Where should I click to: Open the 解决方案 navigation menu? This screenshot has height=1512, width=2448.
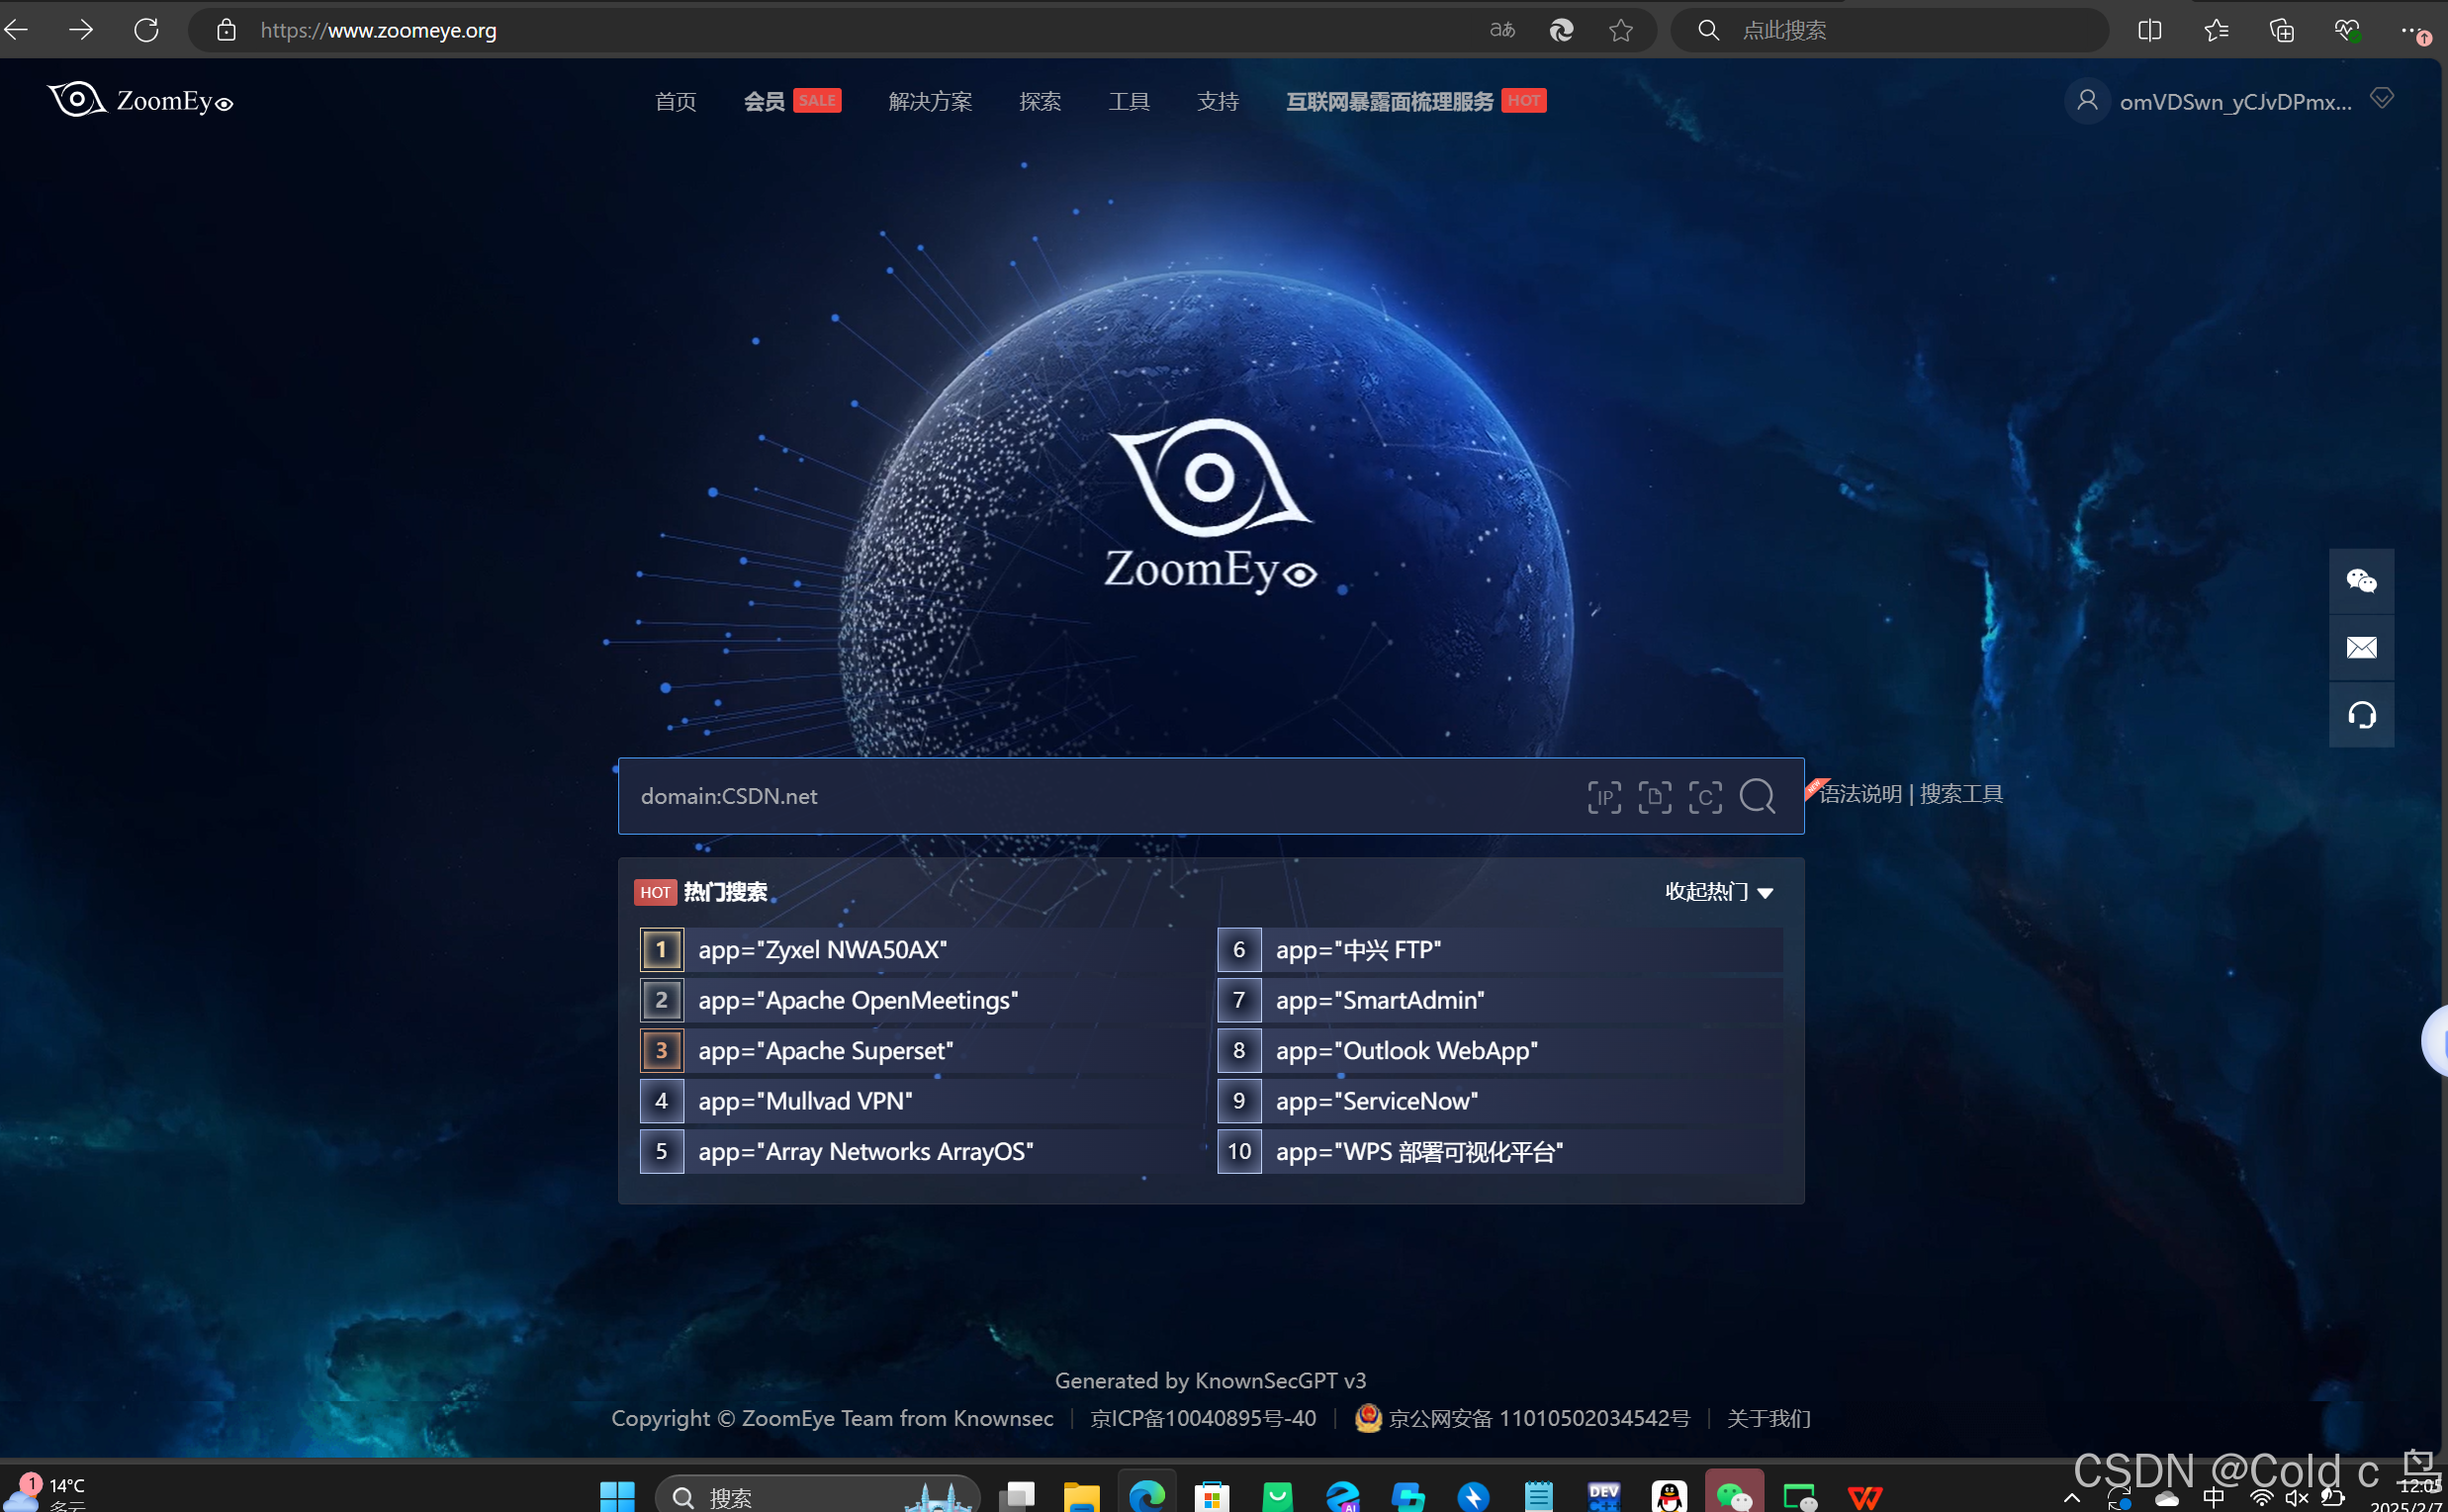[x=930, y=101]
